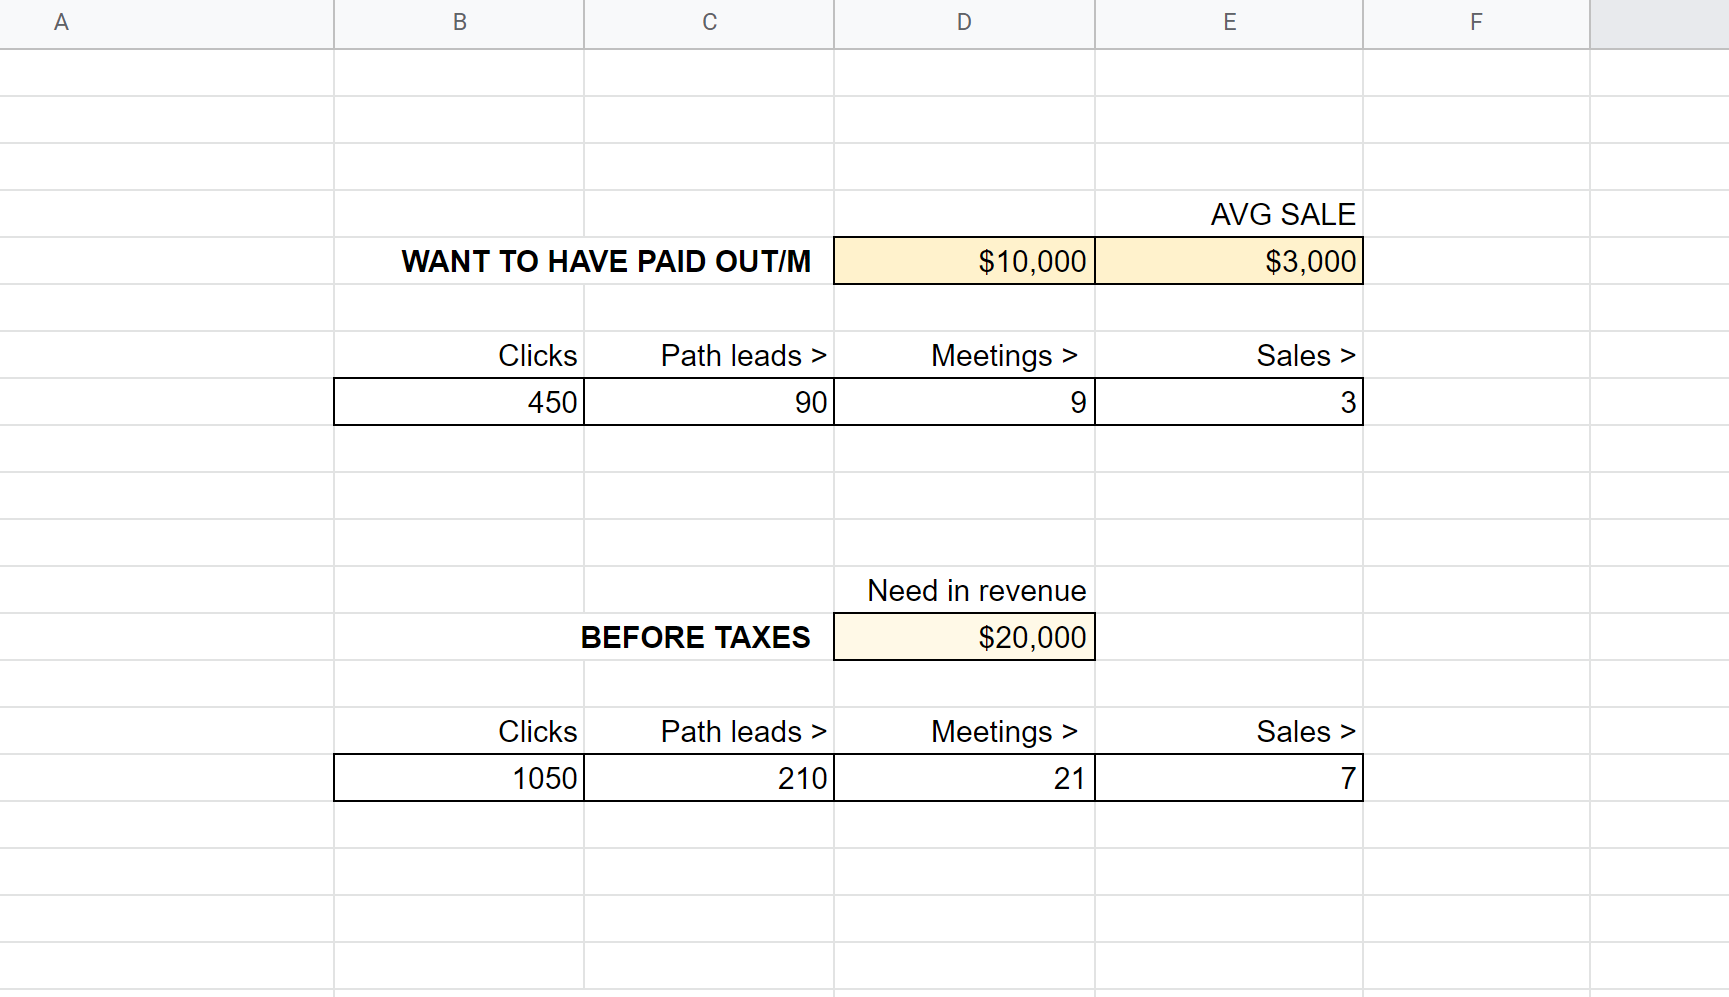
Task: Select the $3,000 average sale cell
Action: click(x=1229, y=261)
